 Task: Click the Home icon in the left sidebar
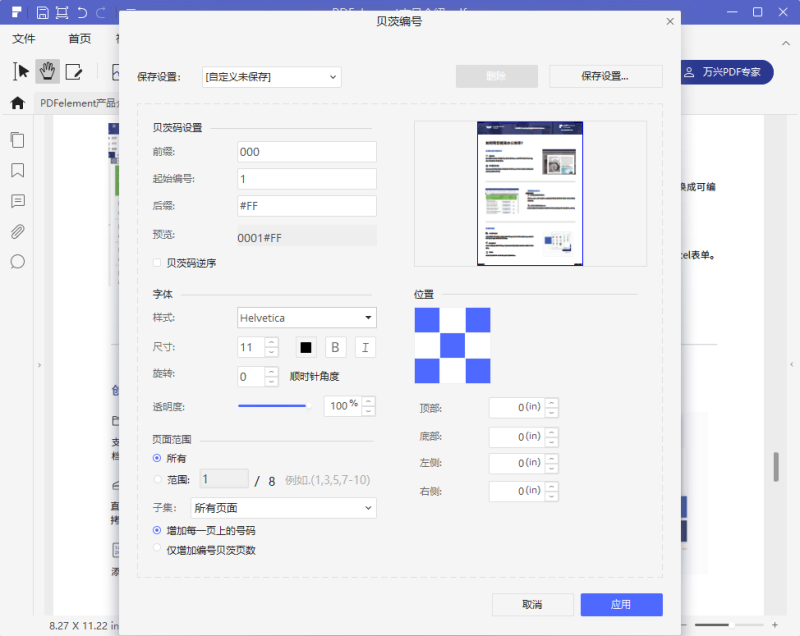tap(16, 102)
